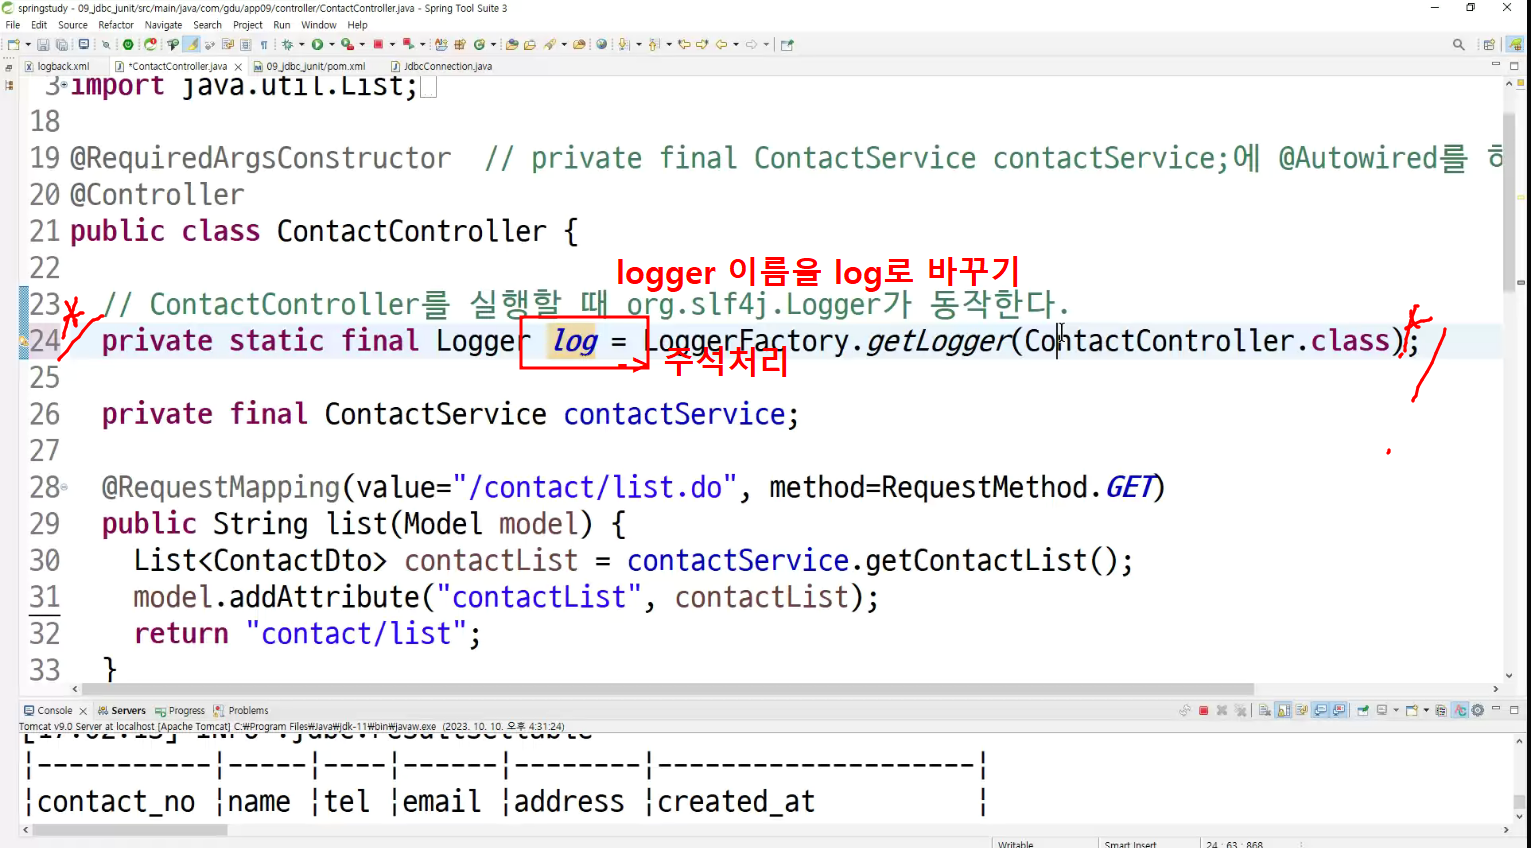Click the 'log' variable on line 24

pyautogui.click(x=575, y=341)
